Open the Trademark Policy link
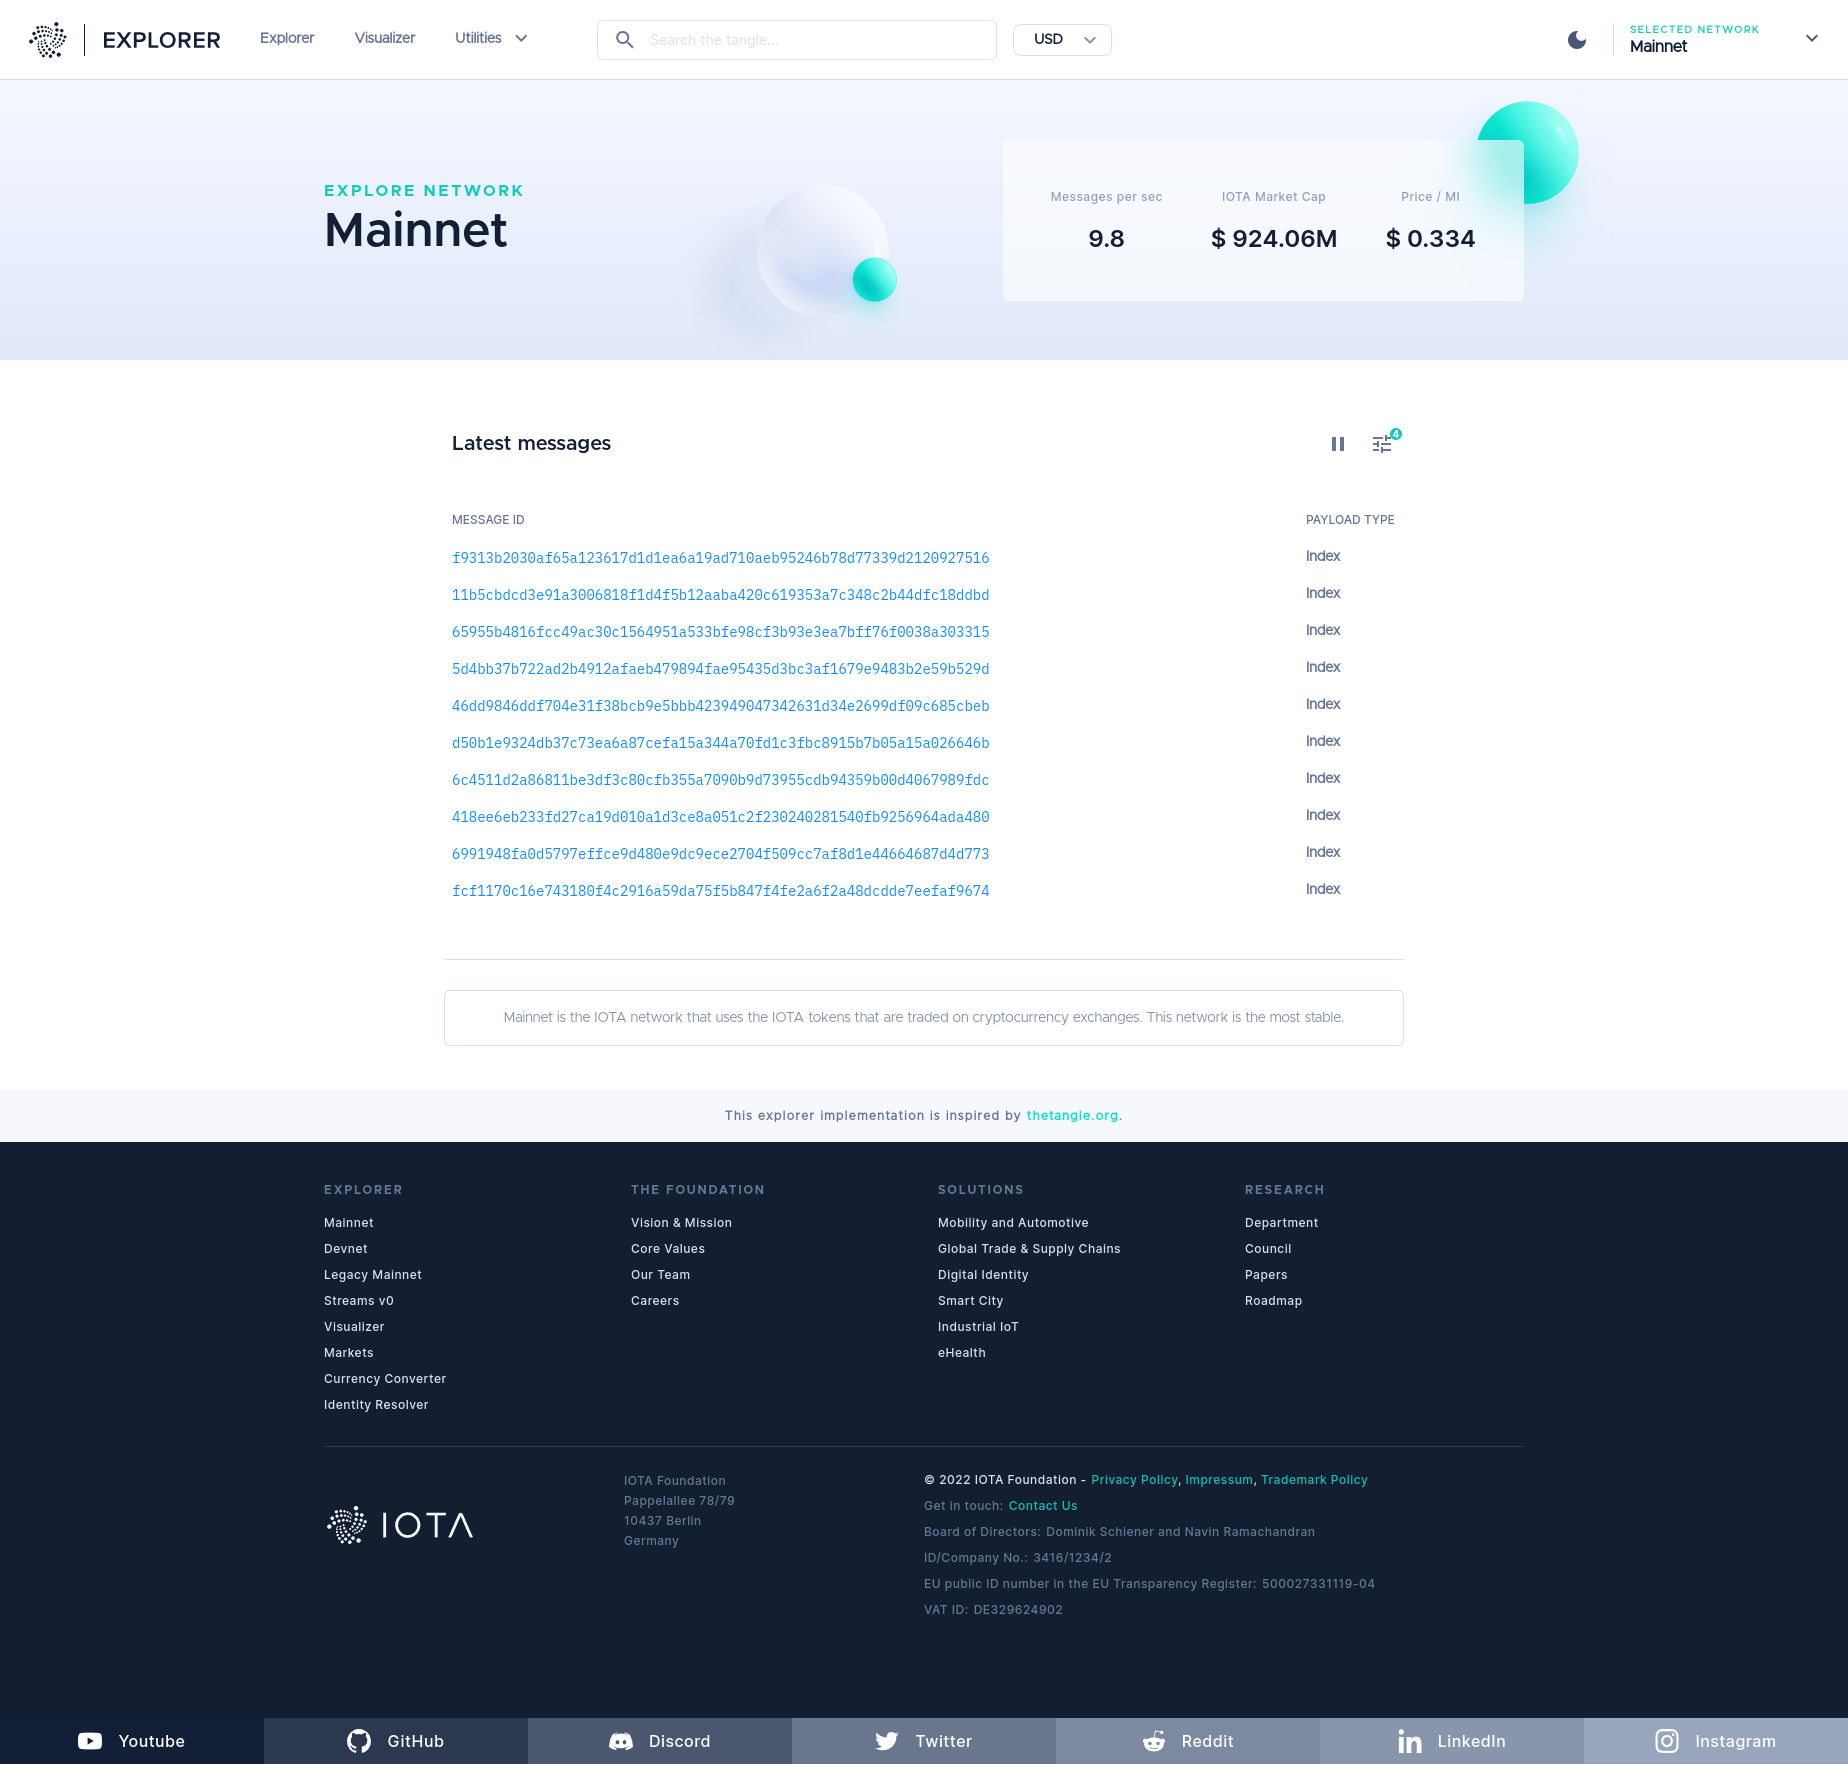Screen dimensions: 1848x1766 coord(1314,1480)
